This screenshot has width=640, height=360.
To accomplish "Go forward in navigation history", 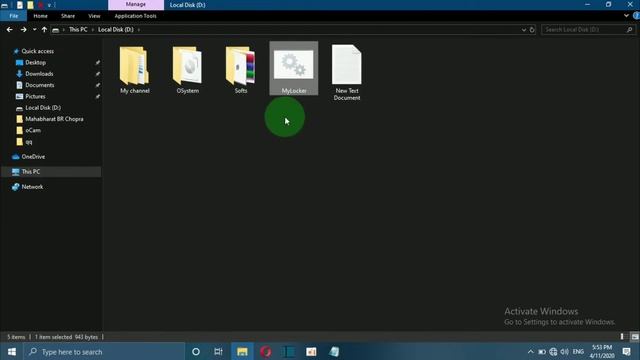I will point(23,29).
